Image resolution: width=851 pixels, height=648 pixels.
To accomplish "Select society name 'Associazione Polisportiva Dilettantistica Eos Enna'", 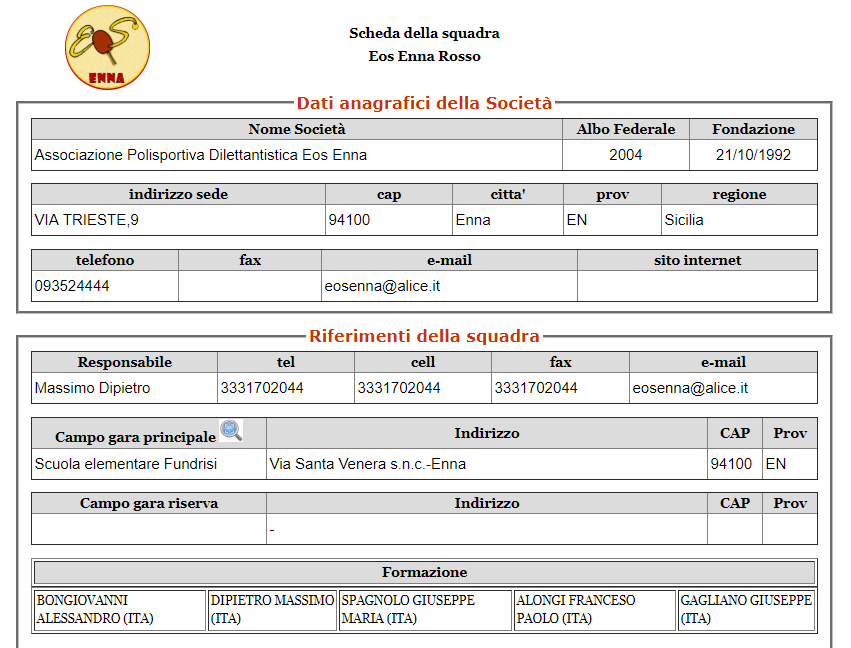I will [201, 155].
